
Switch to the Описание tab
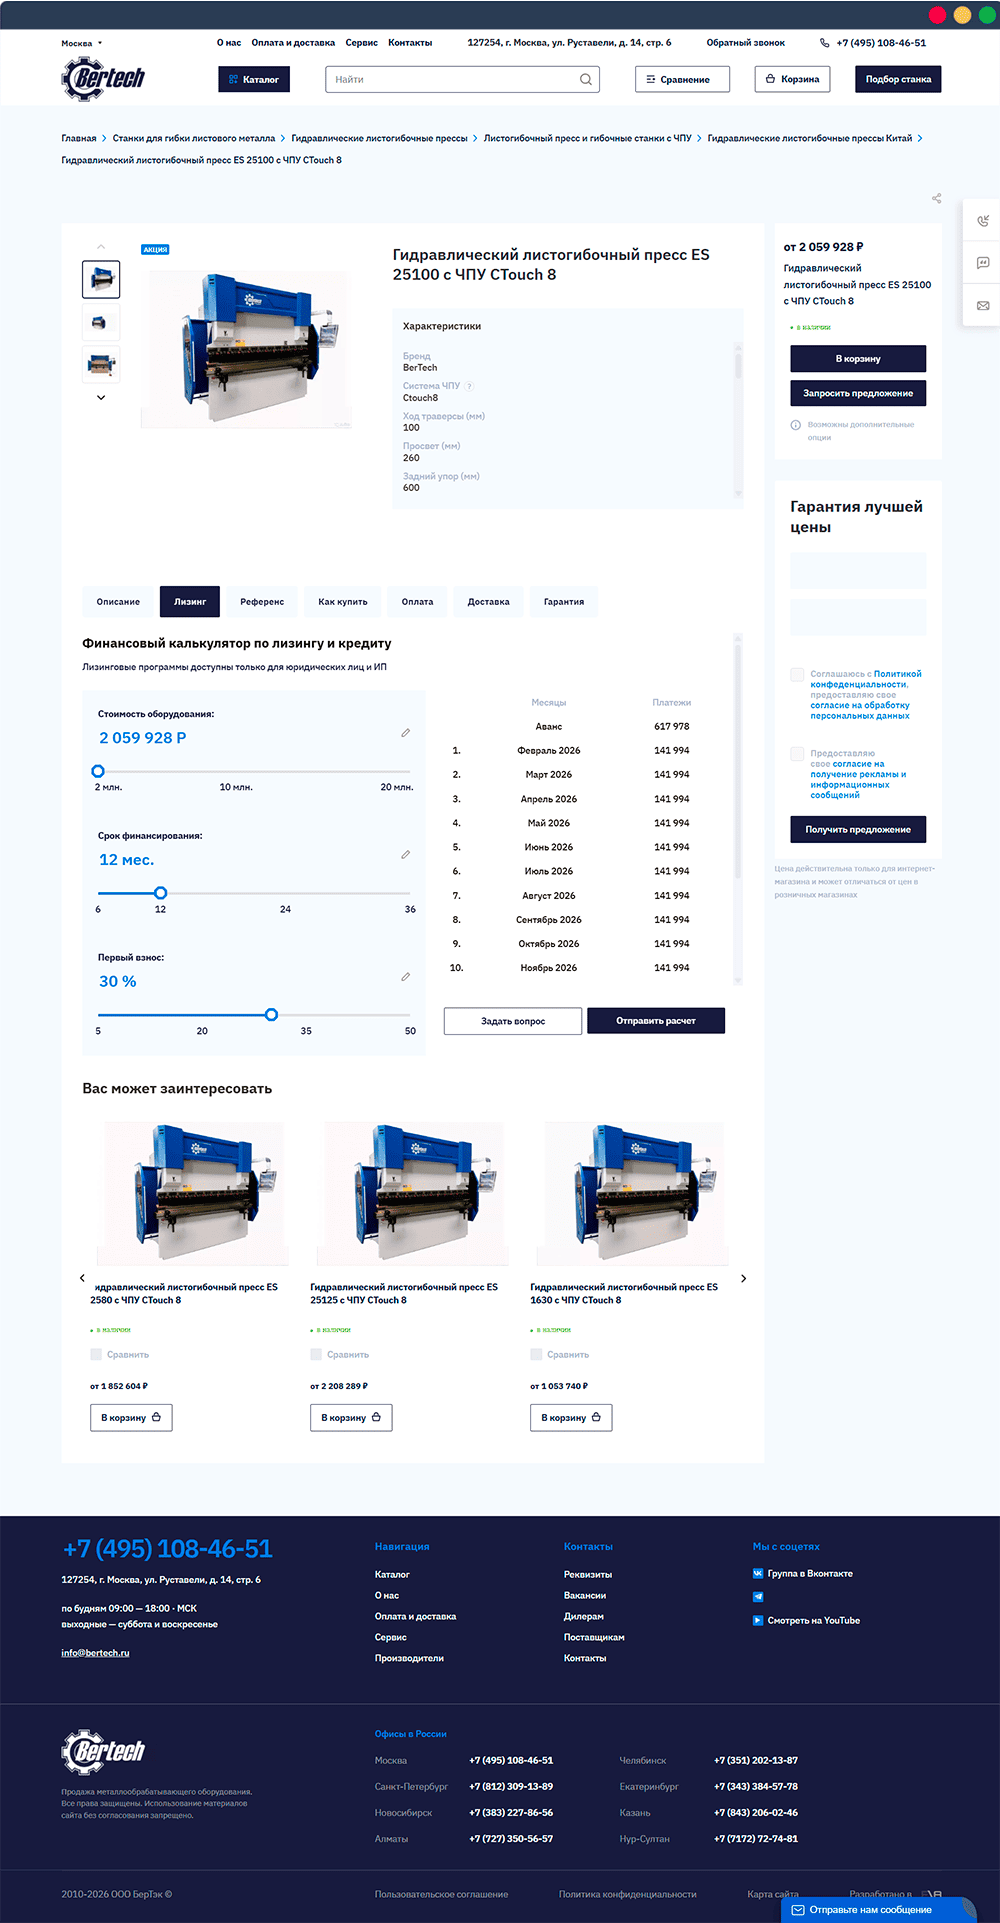pyautogui.click(x=118, y=601)
